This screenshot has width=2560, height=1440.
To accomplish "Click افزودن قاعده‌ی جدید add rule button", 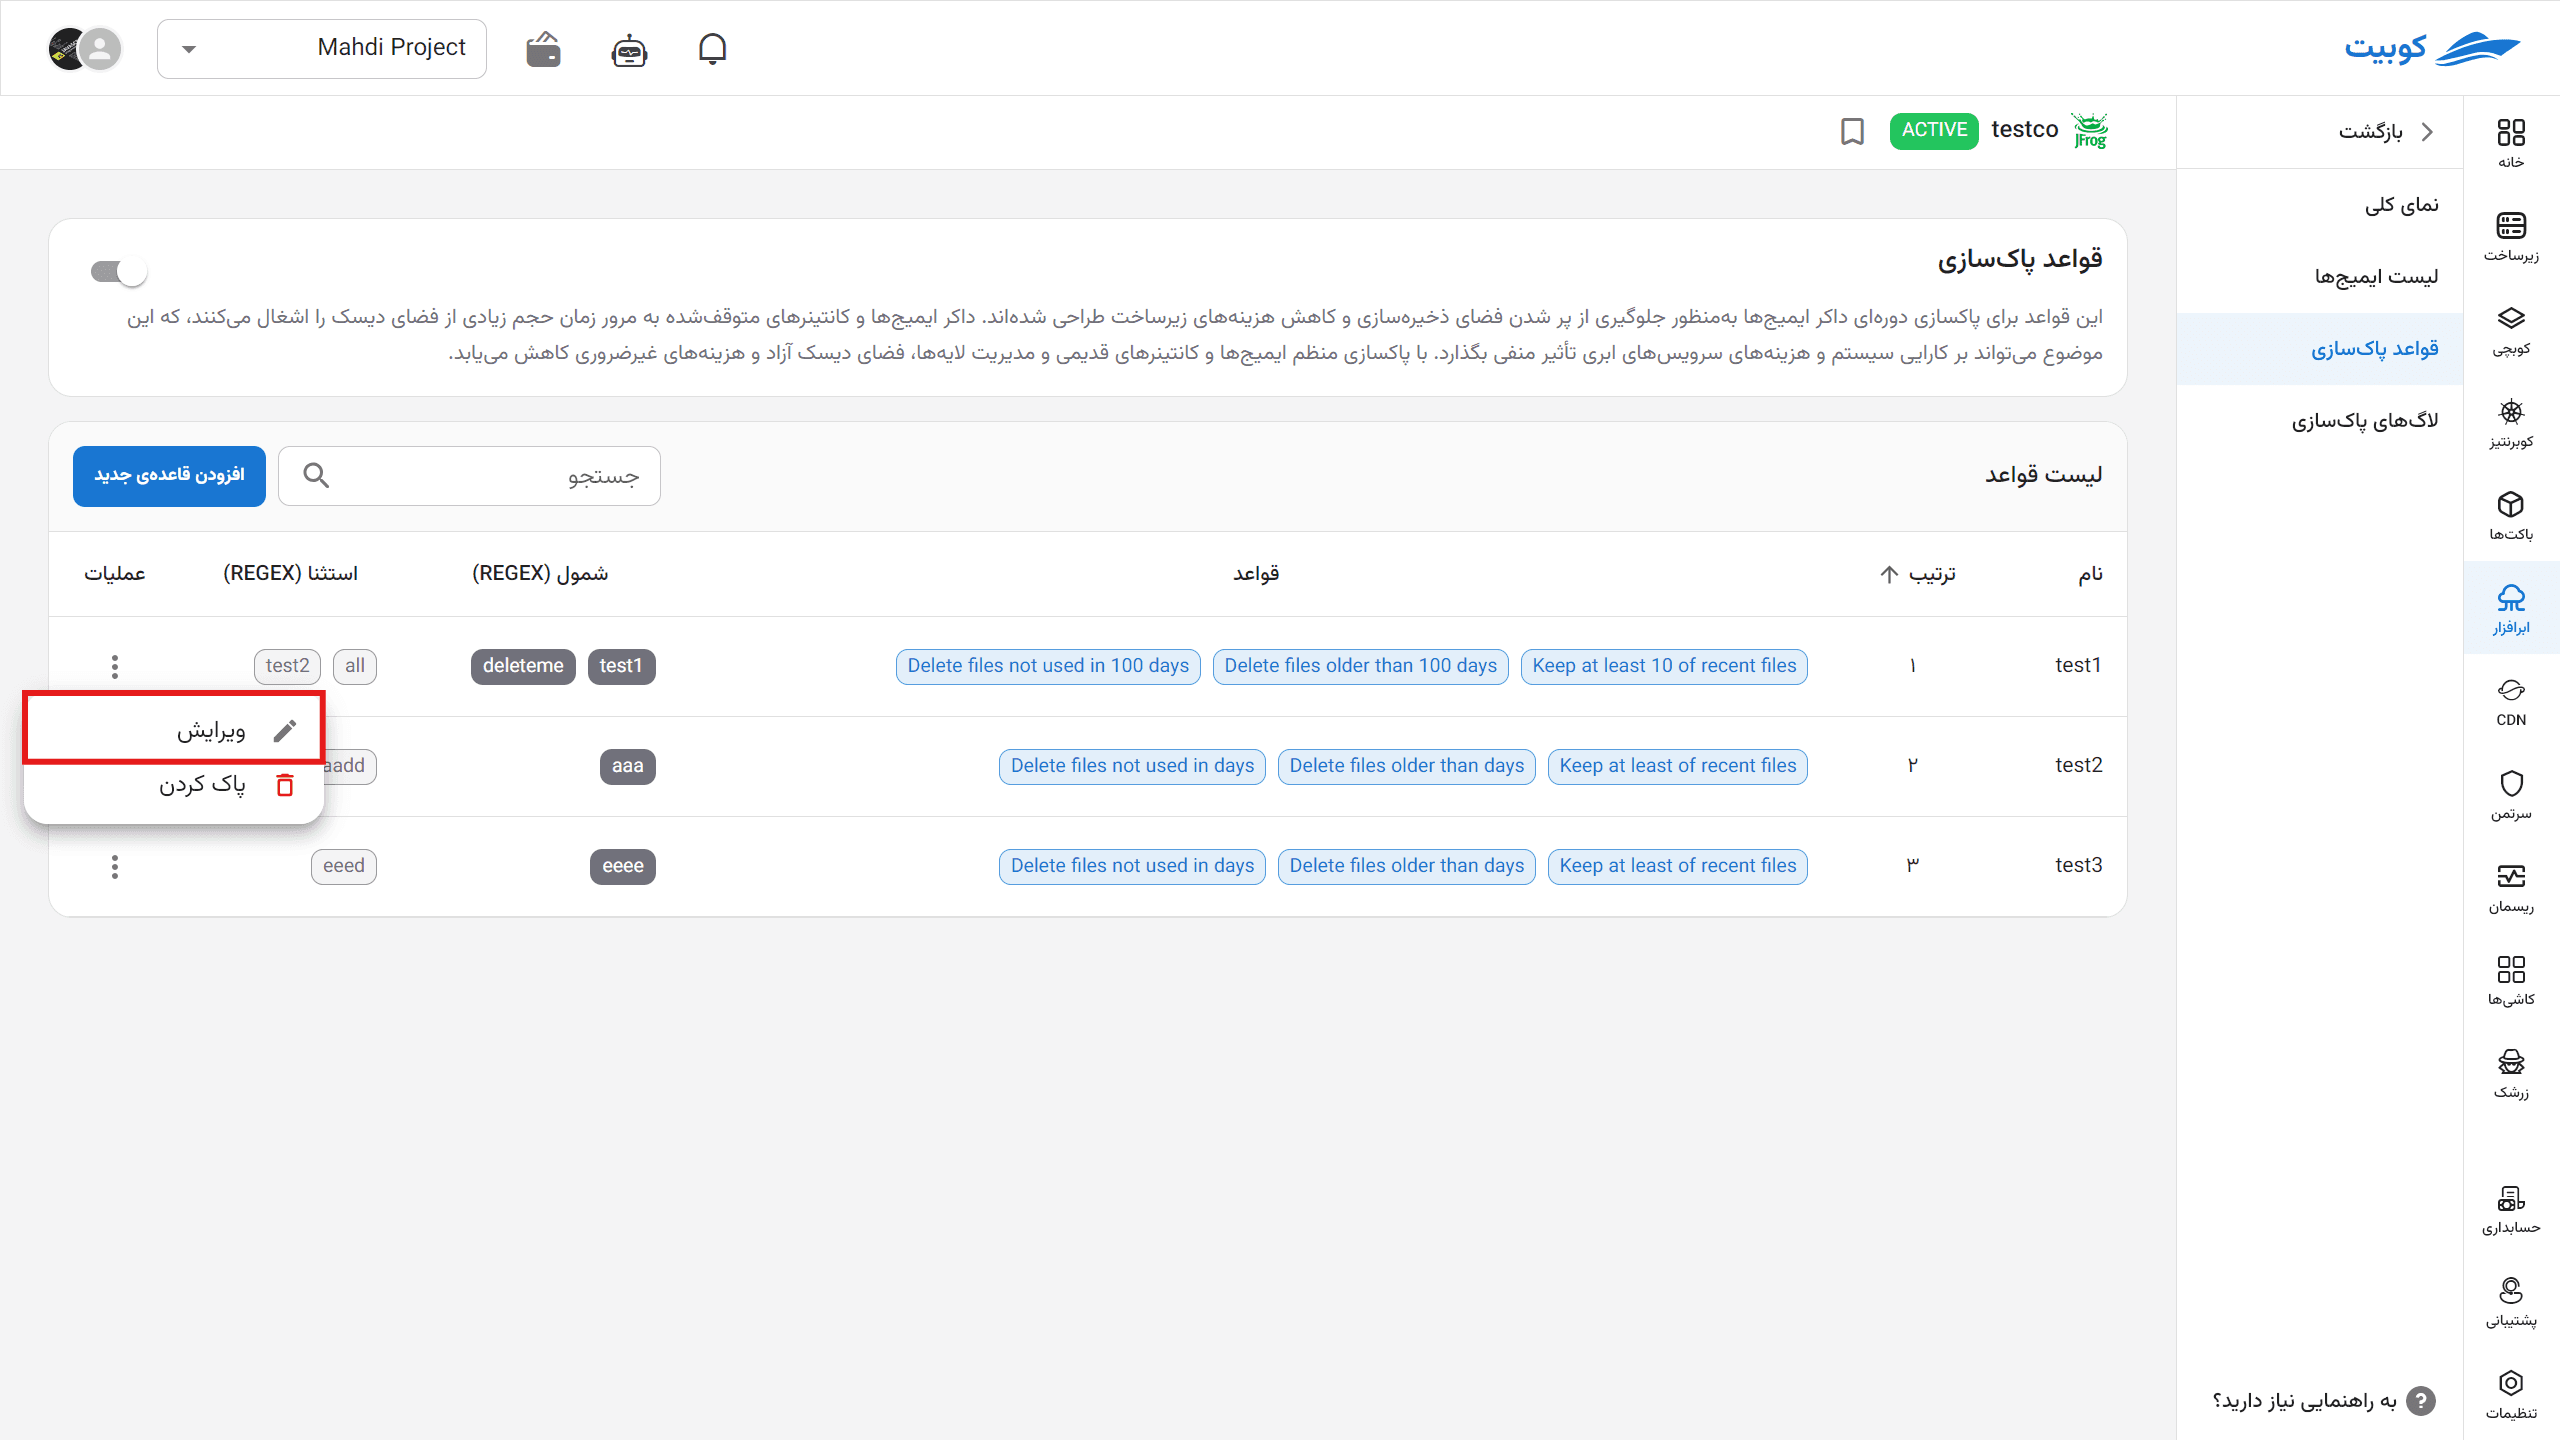I will tap(169, 475).
